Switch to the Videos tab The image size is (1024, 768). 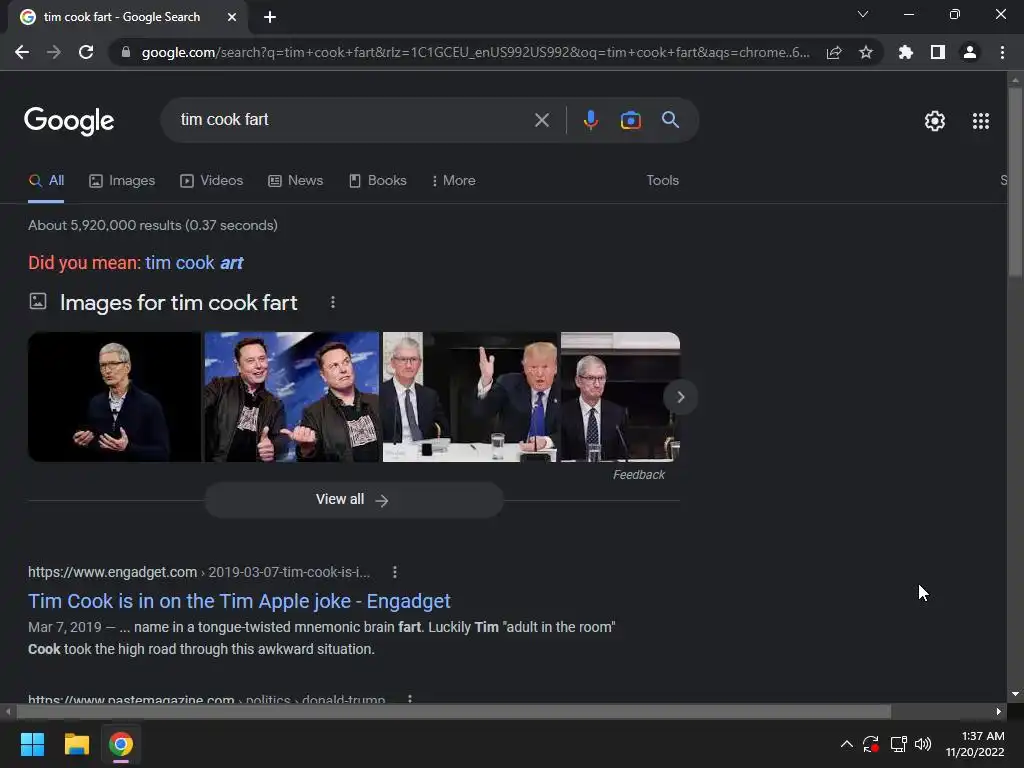212,181
